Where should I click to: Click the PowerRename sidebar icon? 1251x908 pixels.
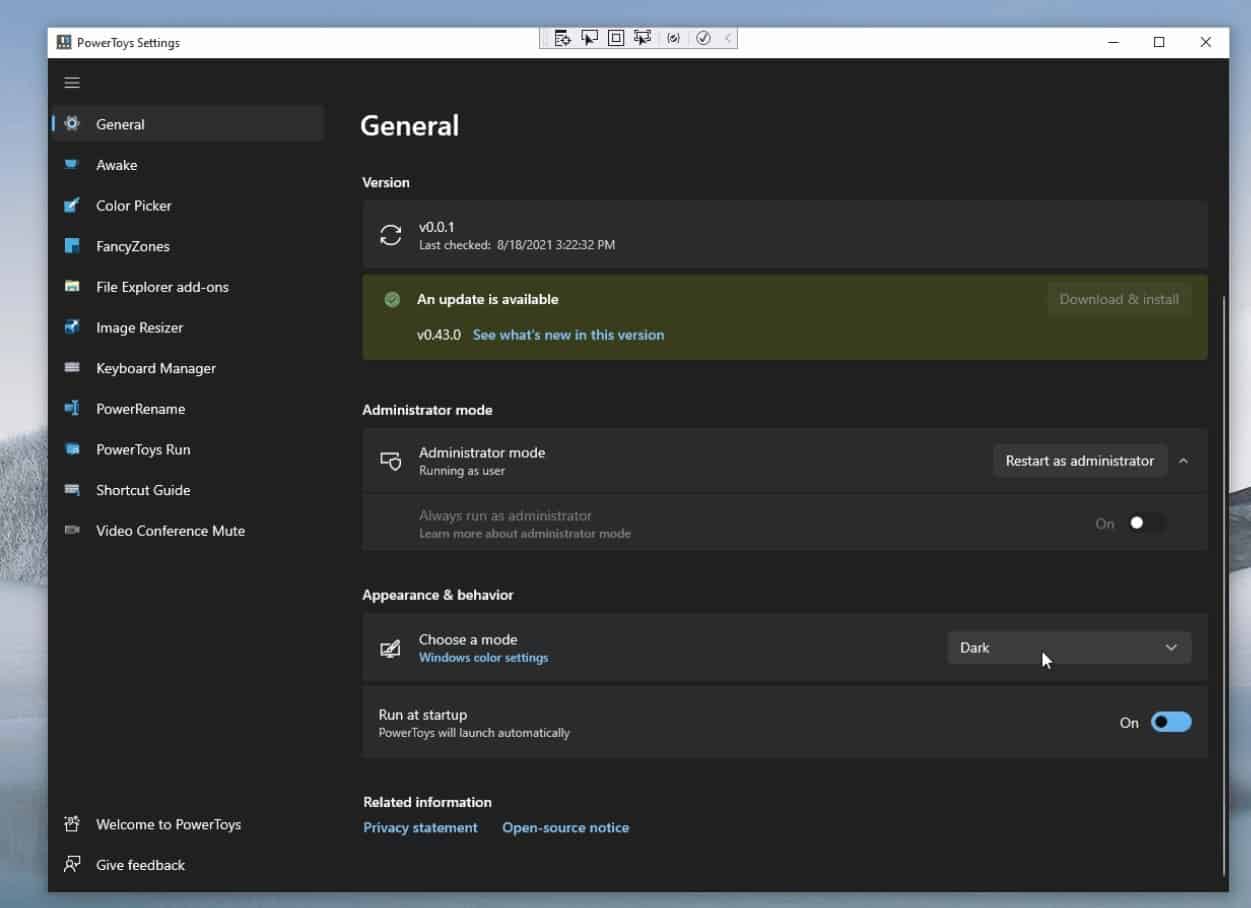click(72, 409)
